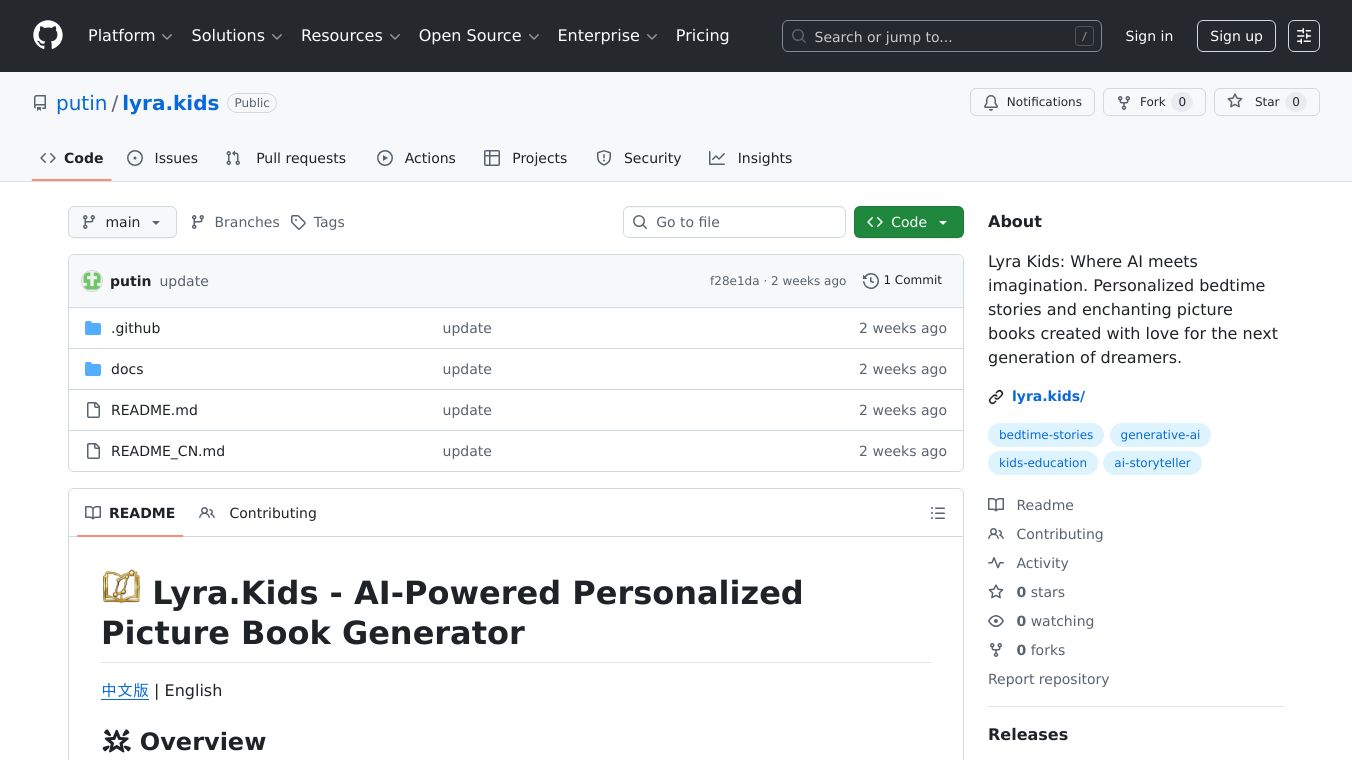Viewport: 1352px width, 760px height.
Task: Expand the Platform menu
Action: (x=130, y=36)
